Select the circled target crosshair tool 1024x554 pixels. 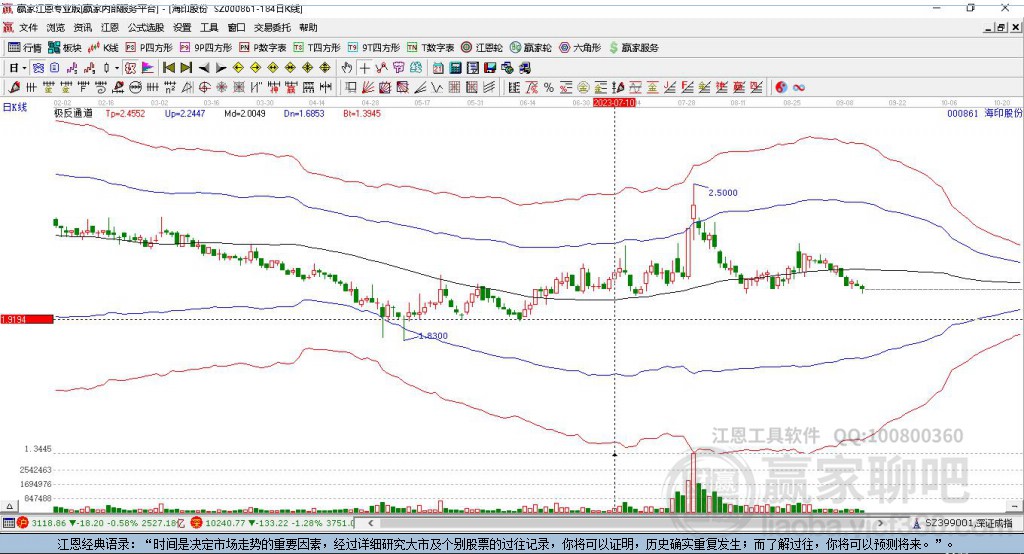(x=204, y=87)
